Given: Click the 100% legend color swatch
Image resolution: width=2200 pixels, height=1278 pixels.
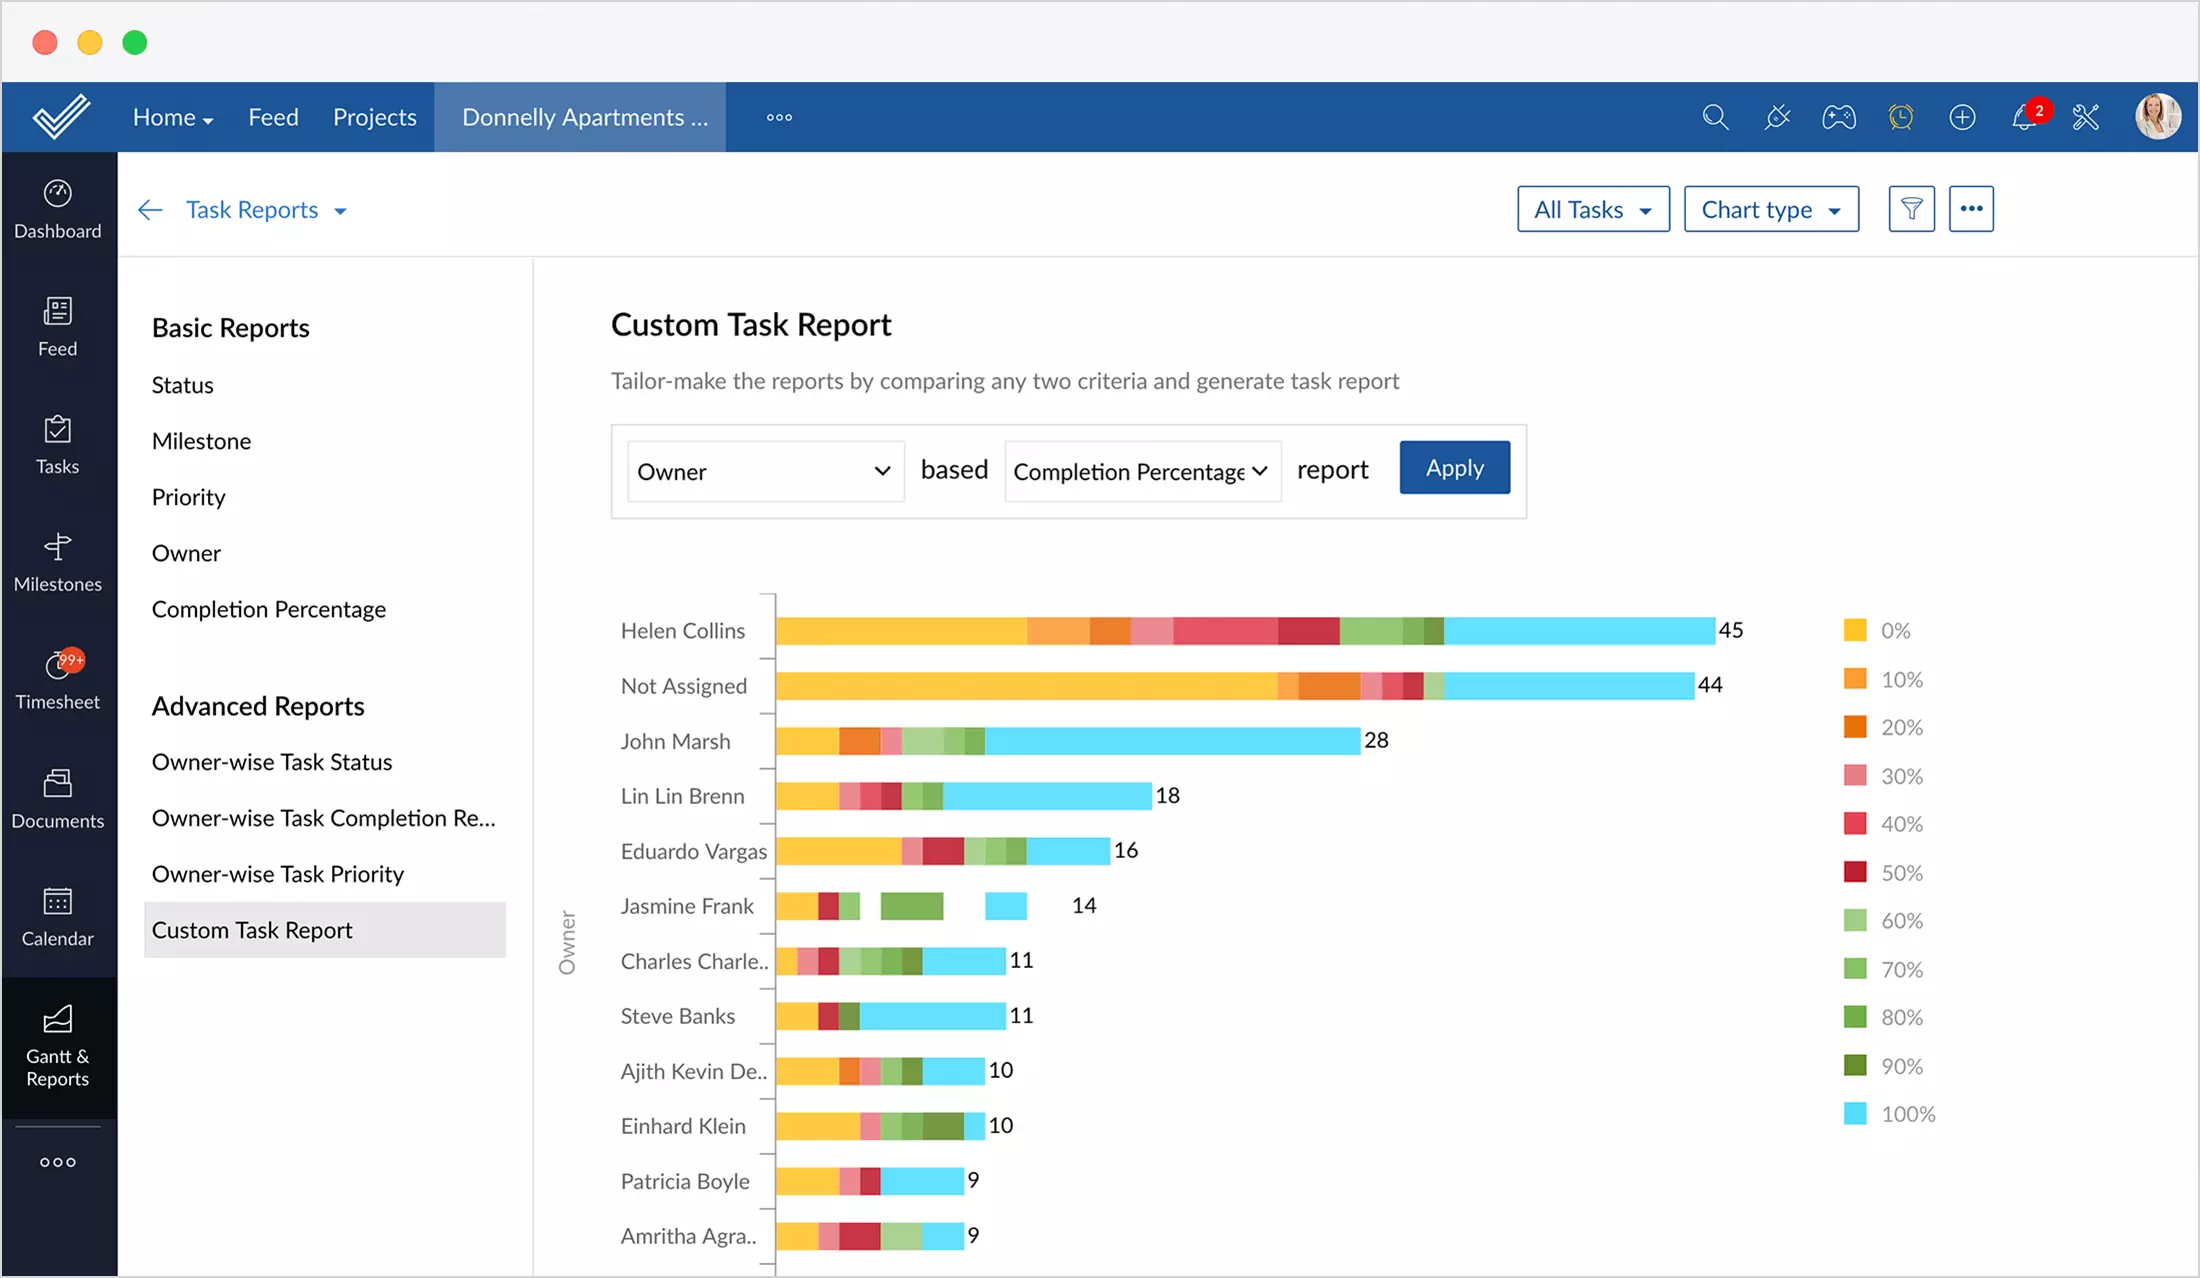Looking at the screenshot, I should pos(1855,1114).
